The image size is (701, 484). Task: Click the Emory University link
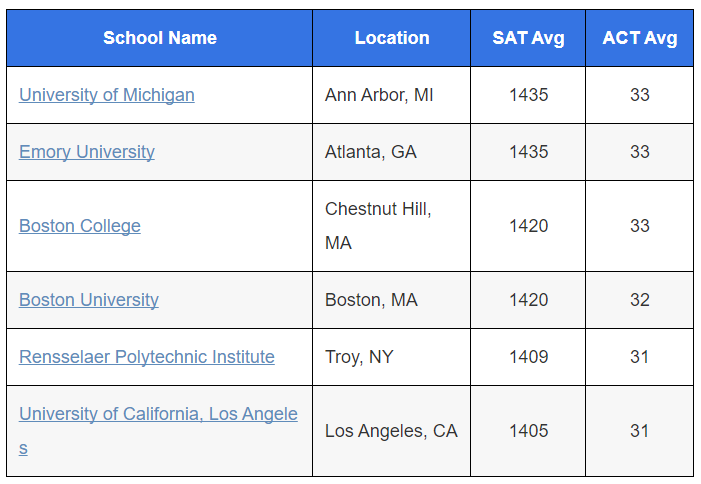pos(86,152)
